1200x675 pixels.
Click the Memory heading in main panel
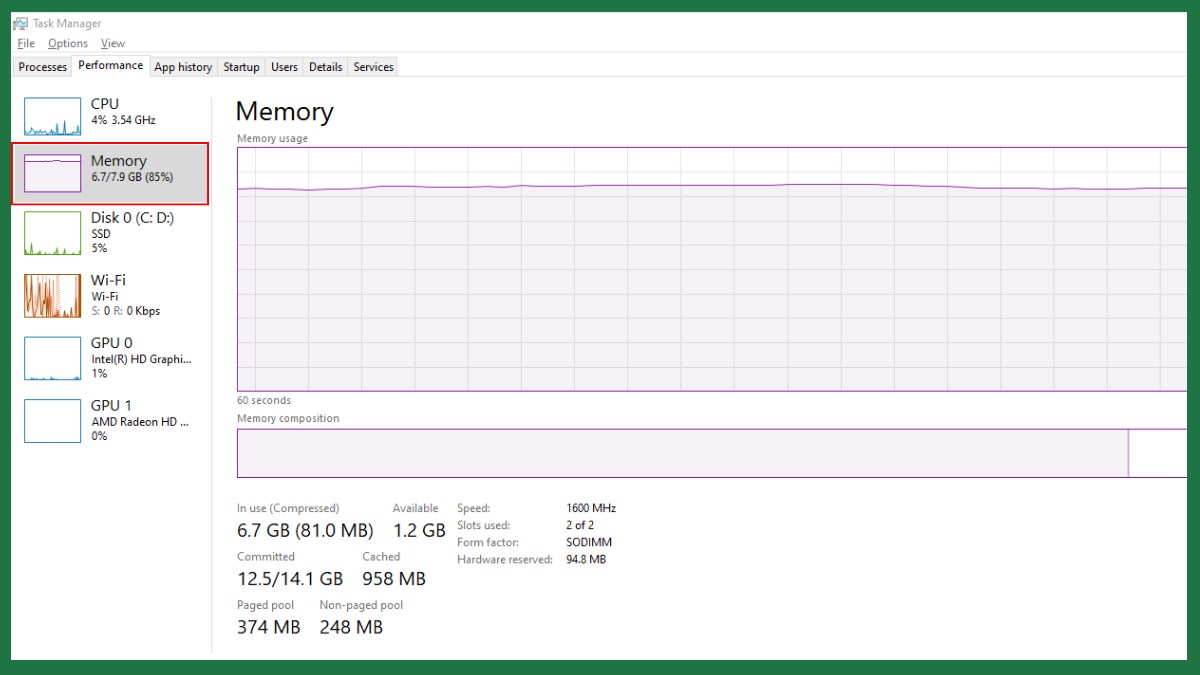(x=284, y=112)
